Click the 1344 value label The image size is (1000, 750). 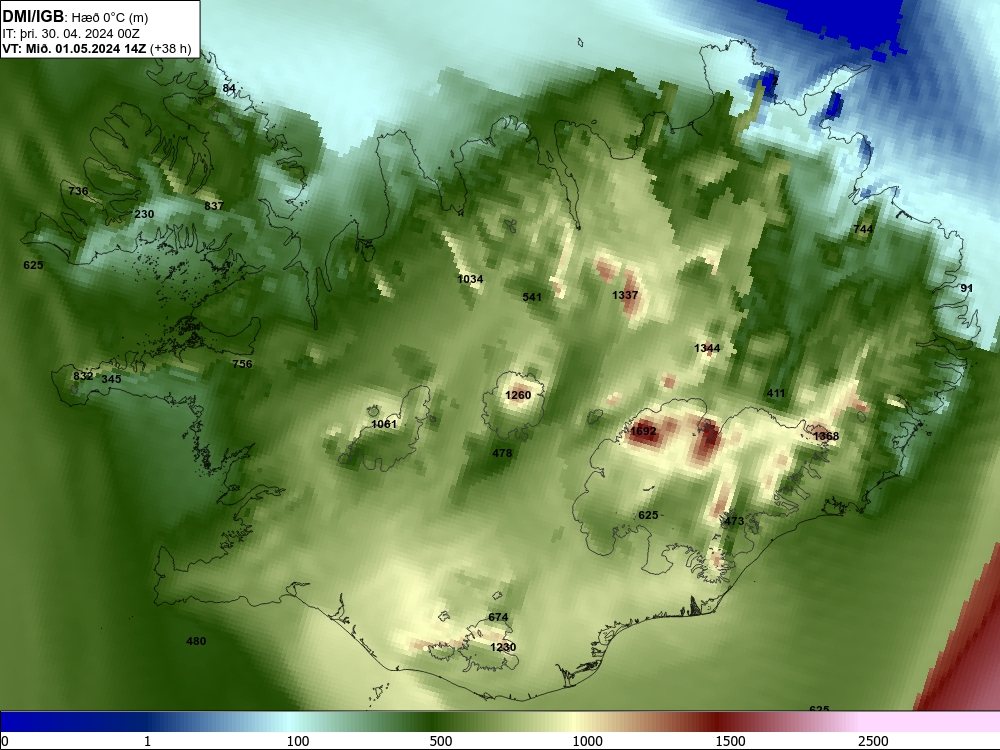pos(707,348)
